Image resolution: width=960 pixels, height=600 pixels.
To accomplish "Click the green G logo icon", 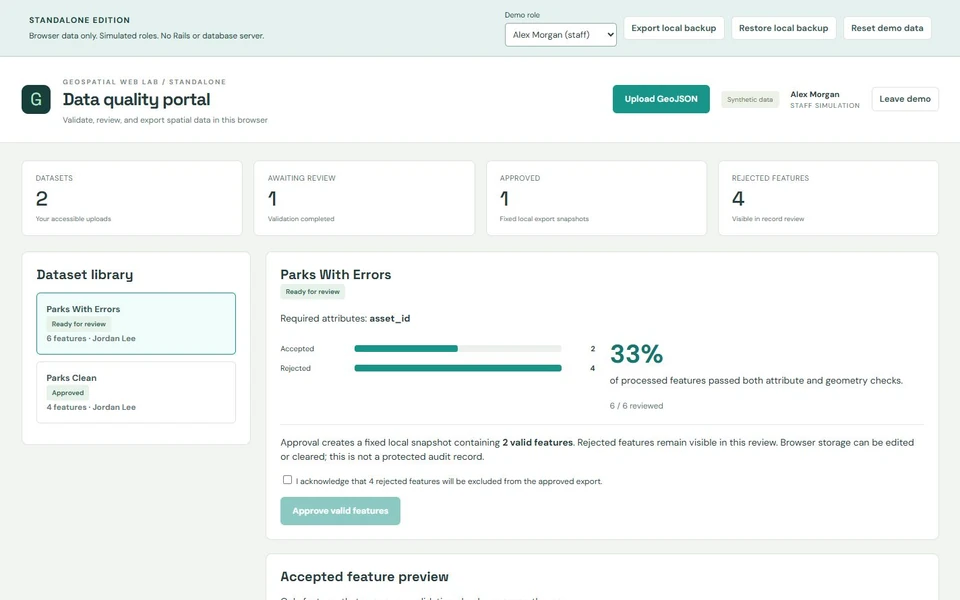I will point(36,99).
